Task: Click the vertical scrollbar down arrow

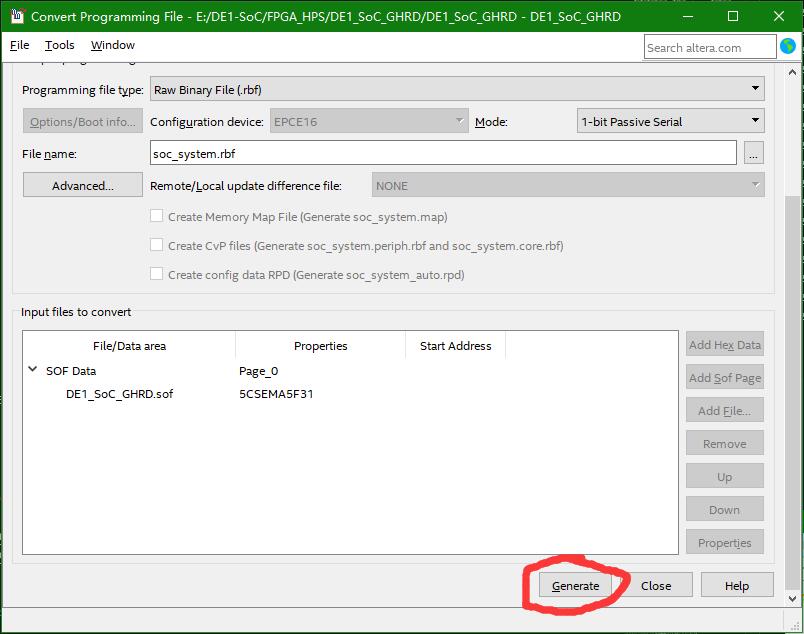Action: tap(792, 598)
